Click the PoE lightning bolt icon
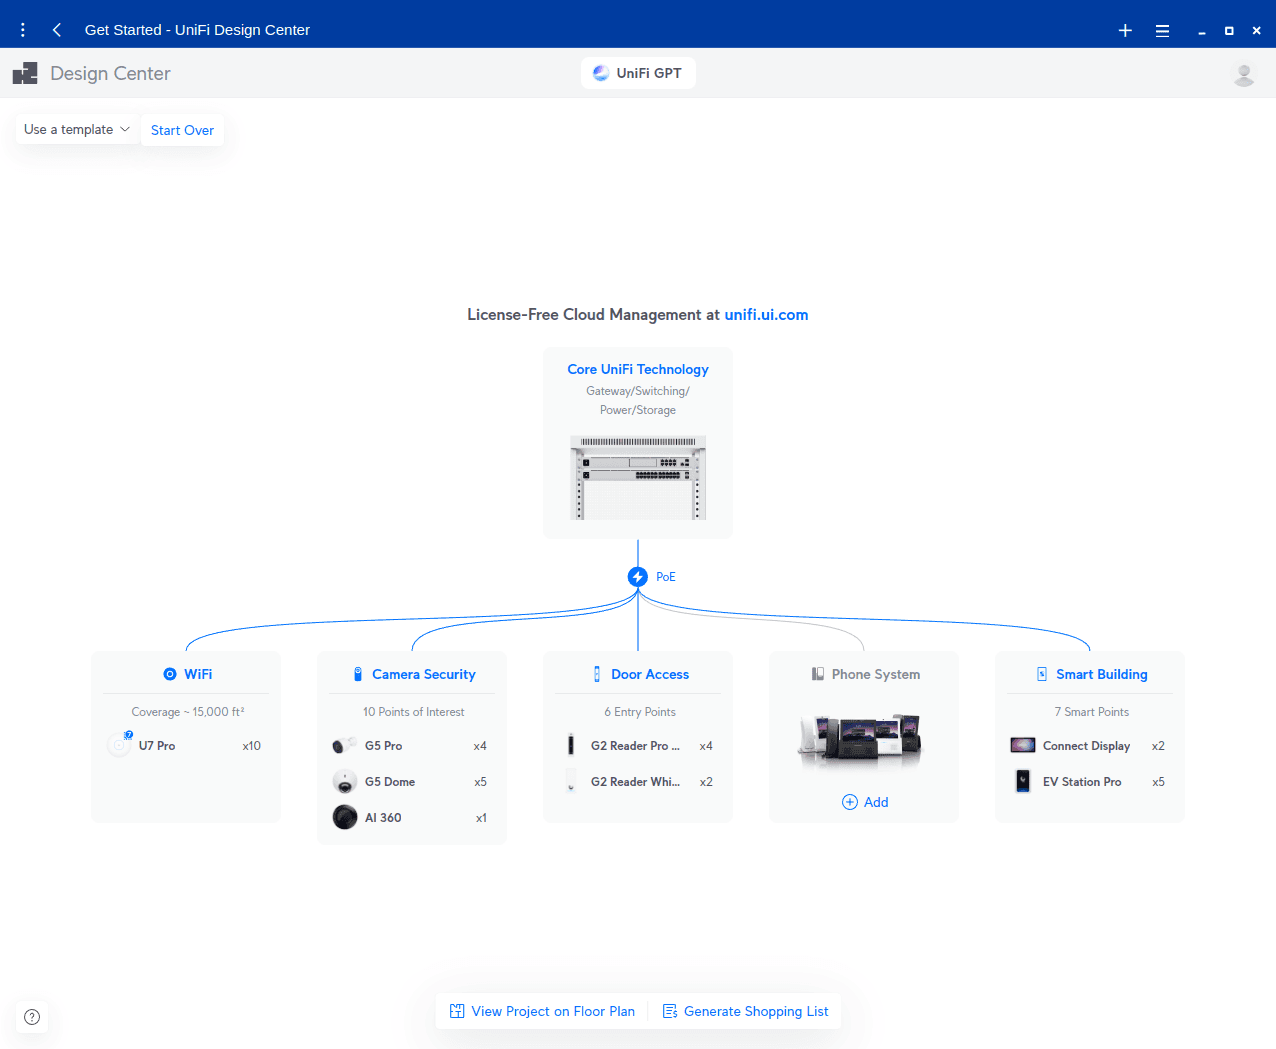 pyautogui.click(x=638, y=577)
